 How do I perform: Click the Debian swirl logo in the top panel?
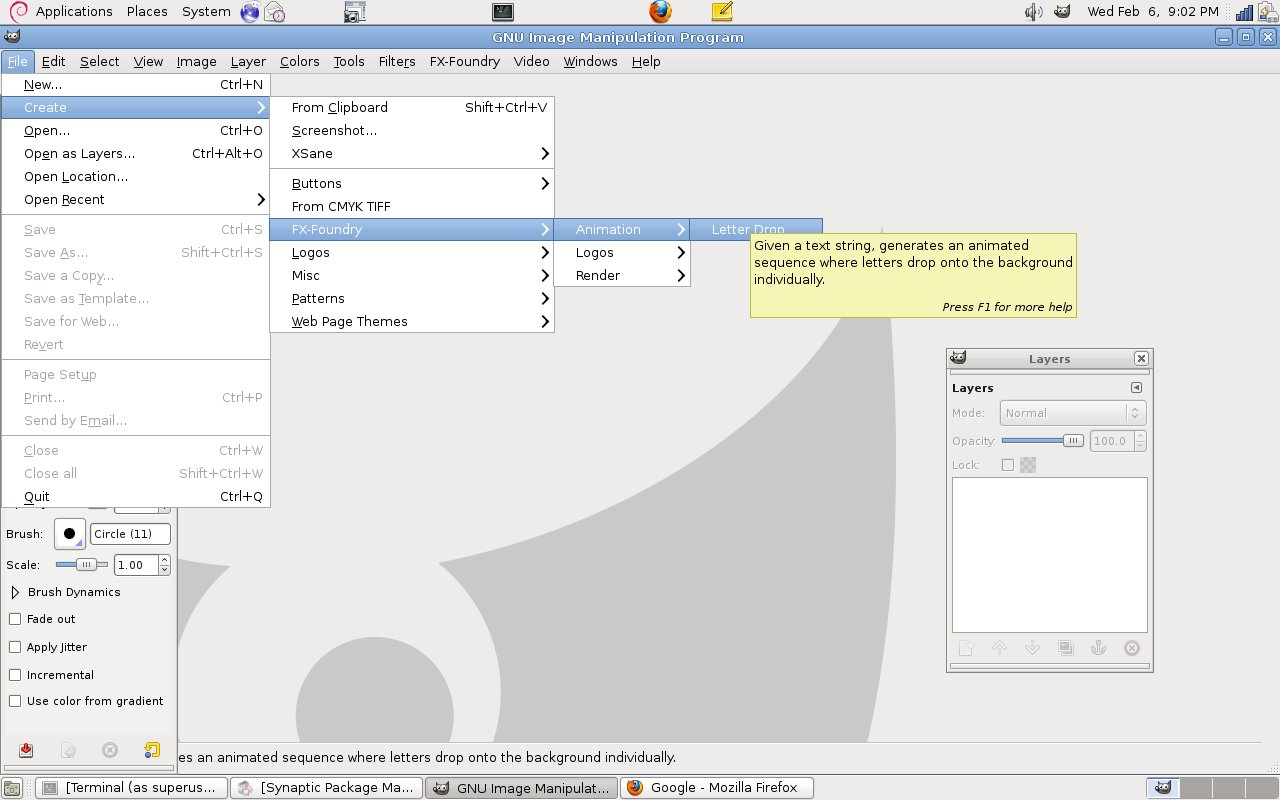pyautogui.click(x=17, y=12)
